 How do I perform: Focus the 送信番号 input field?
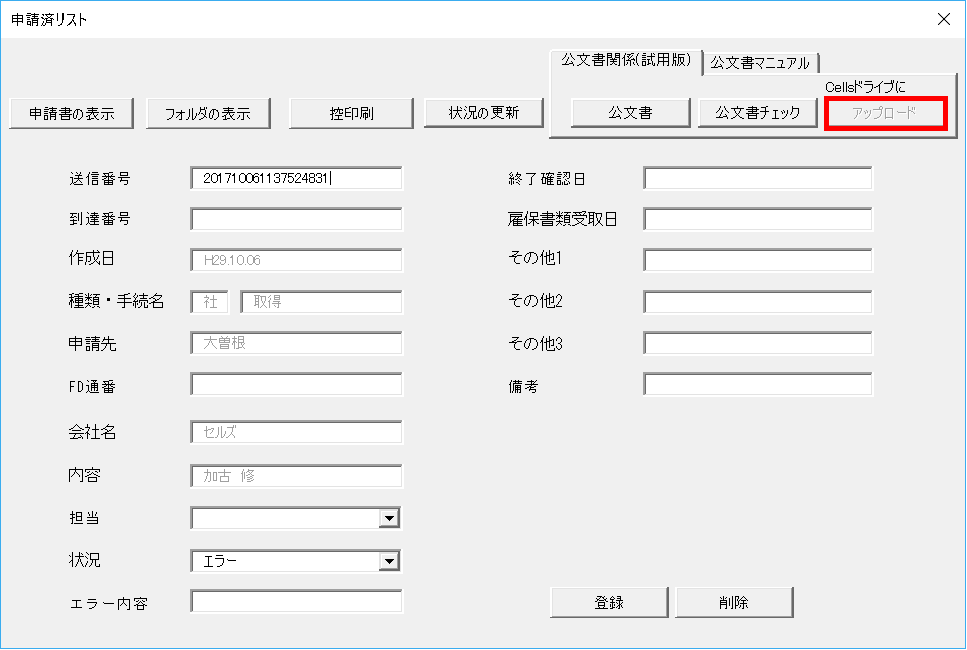[296, 178]
